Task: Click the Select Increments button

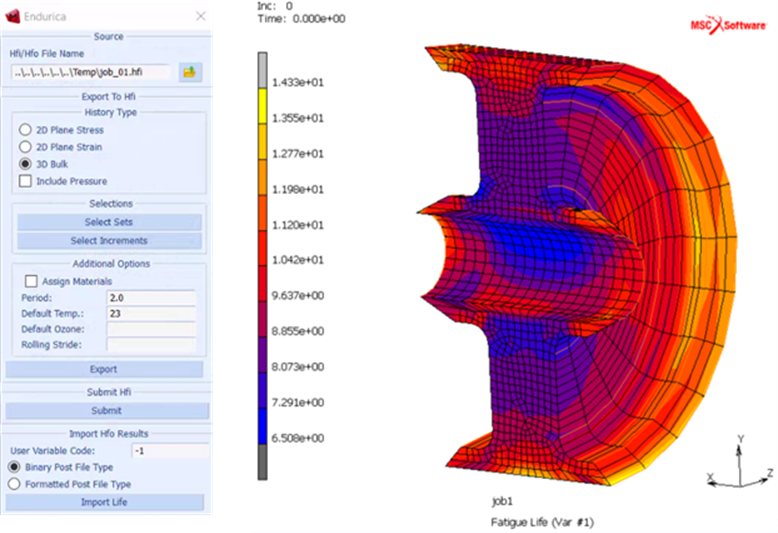Action: [109, 241]
